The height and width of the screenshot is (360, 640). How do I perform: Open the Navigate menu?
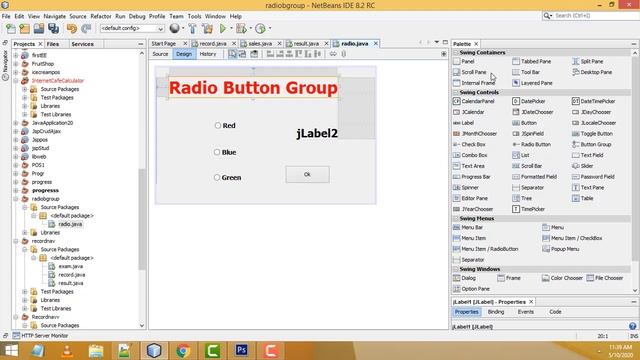pyautogui.click(x=55, y=16)
